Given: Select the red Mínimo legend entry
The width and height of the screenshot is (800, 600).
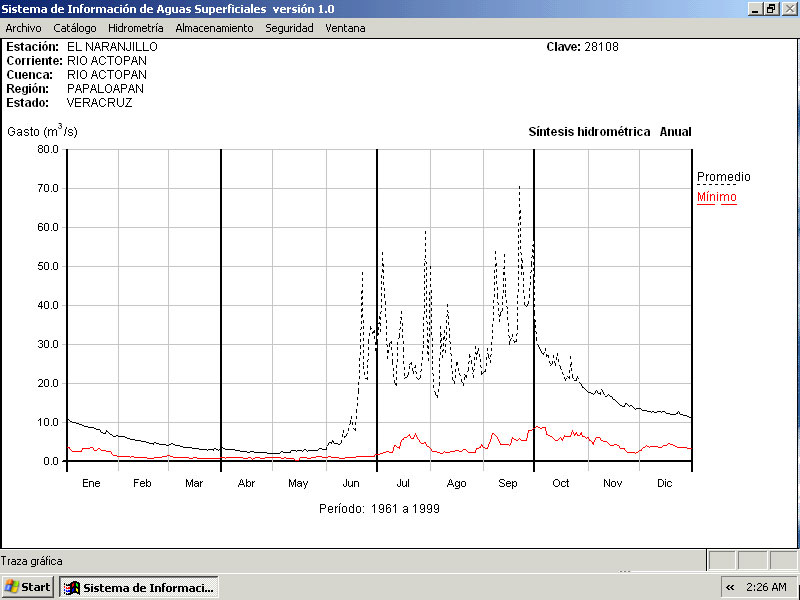Looking at the screenshot, I should coord(716,197).
